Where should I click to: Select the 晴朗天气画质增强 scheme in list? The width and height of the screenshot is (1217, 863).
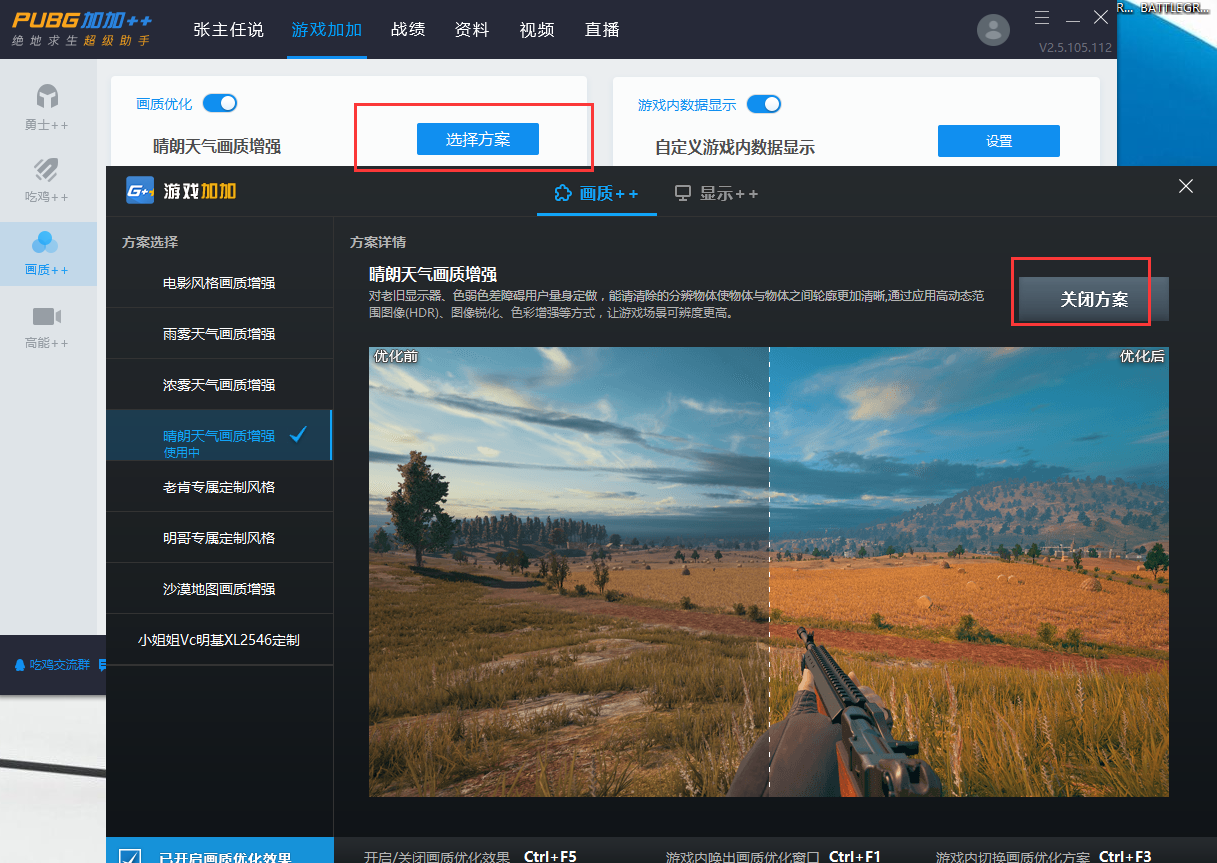[219, 436]
